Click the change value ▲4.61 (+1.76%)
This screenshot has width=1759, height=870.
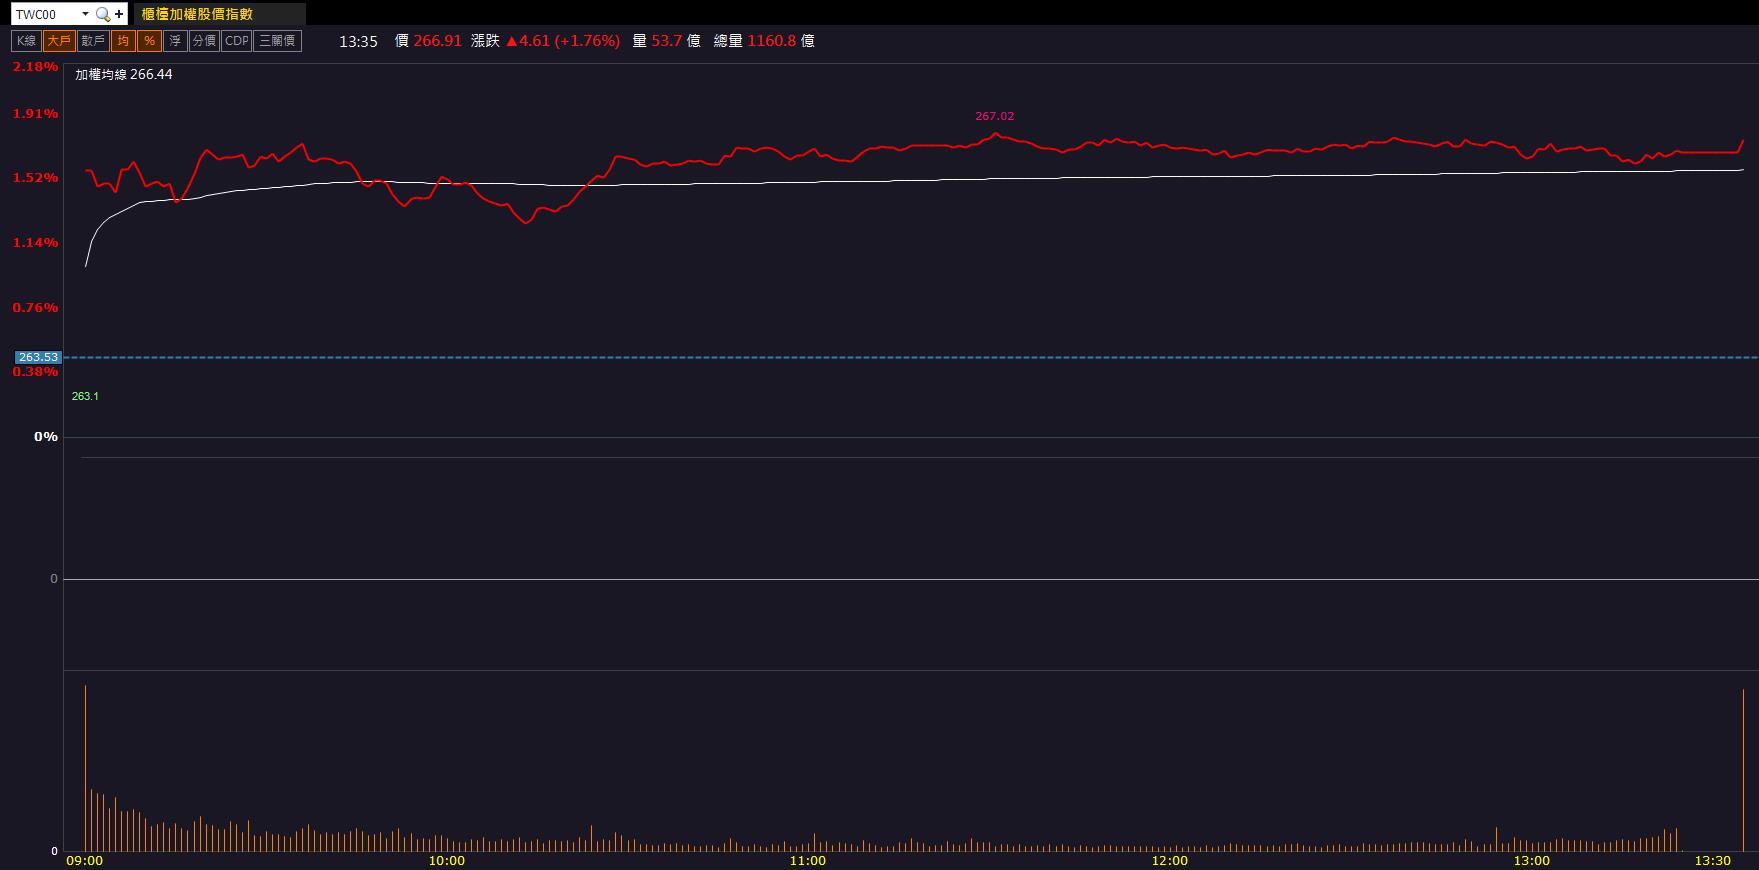coord(562,41)
